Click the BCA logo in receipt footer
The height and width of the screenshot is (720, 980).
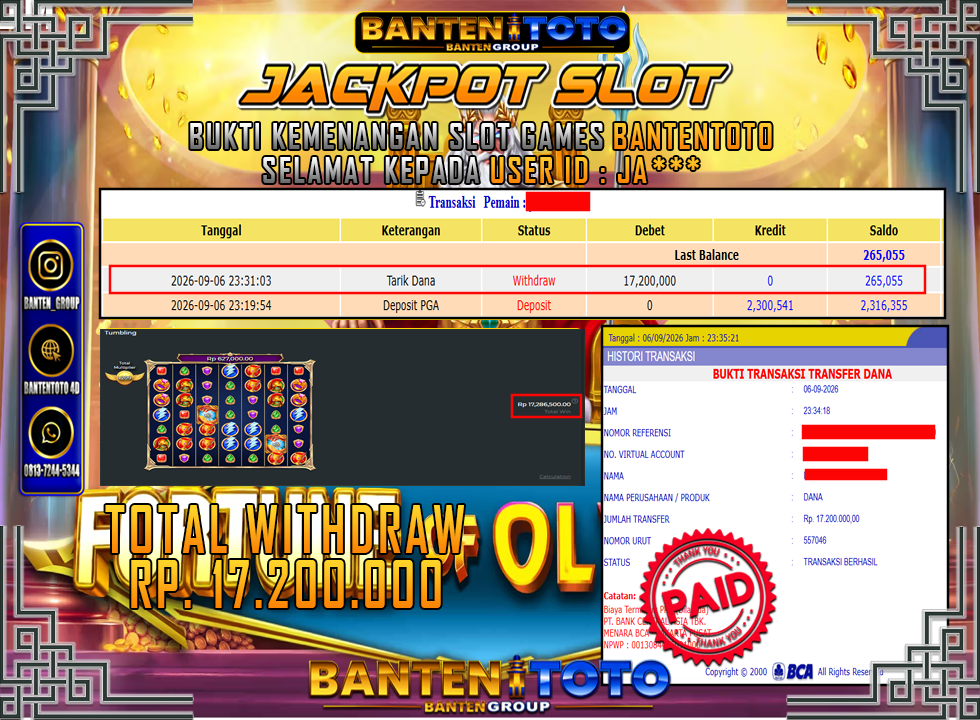792,671
